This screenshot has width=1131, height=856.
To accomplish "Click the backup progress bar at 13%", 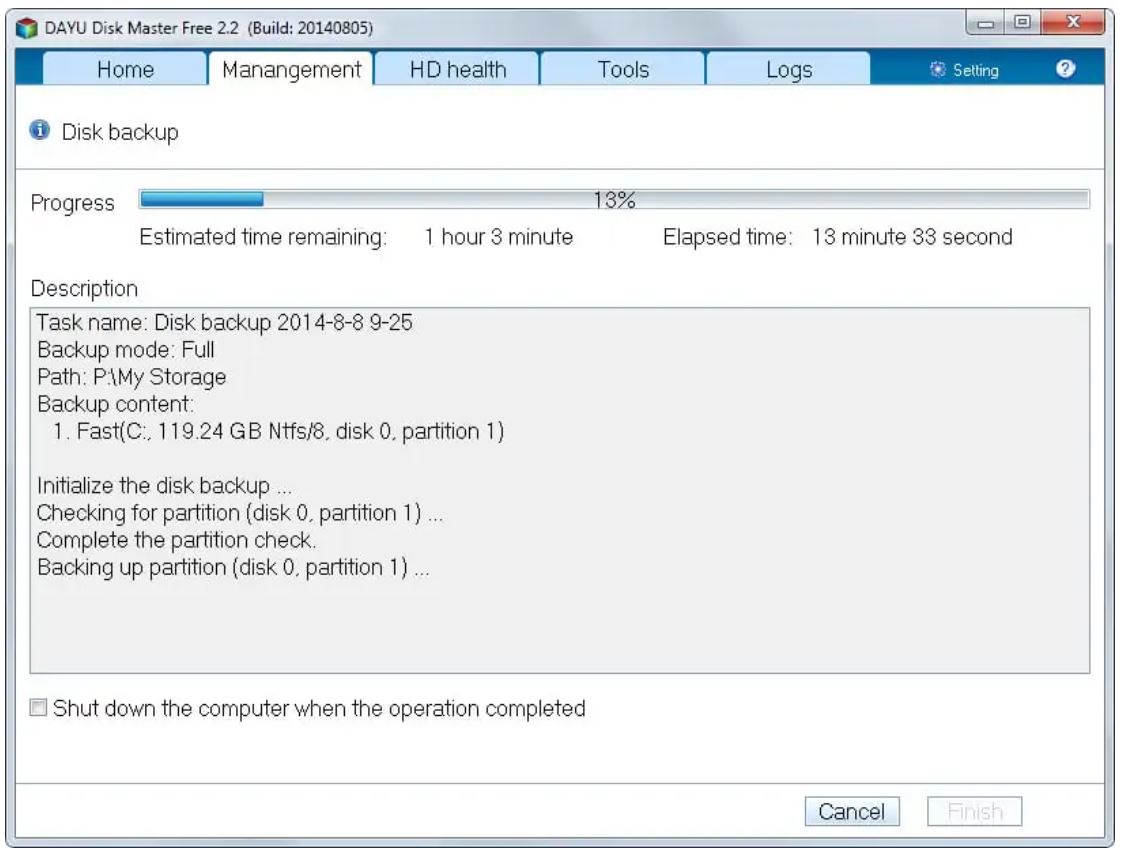I will (x=614, y=200).
